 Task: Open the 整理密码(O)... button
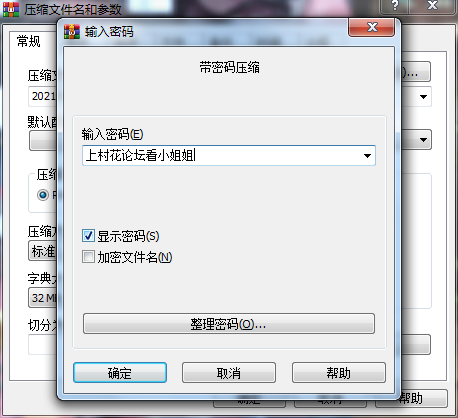pos(229,323)
